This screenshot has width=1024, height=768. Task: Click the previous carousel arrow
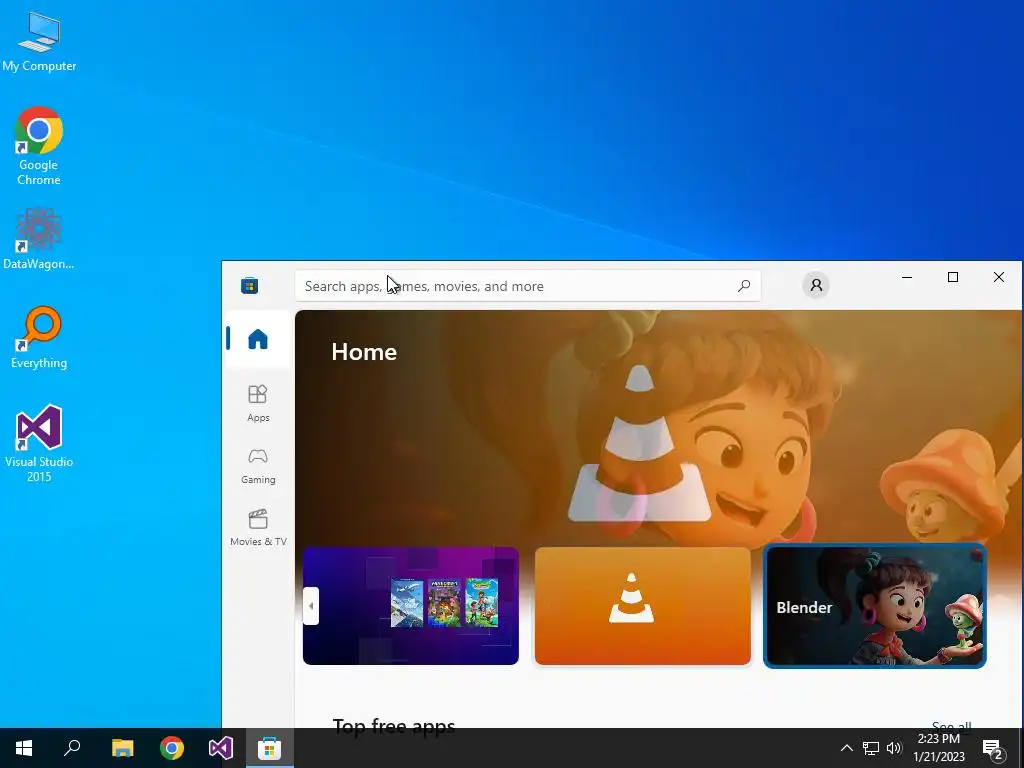(311, 606)
